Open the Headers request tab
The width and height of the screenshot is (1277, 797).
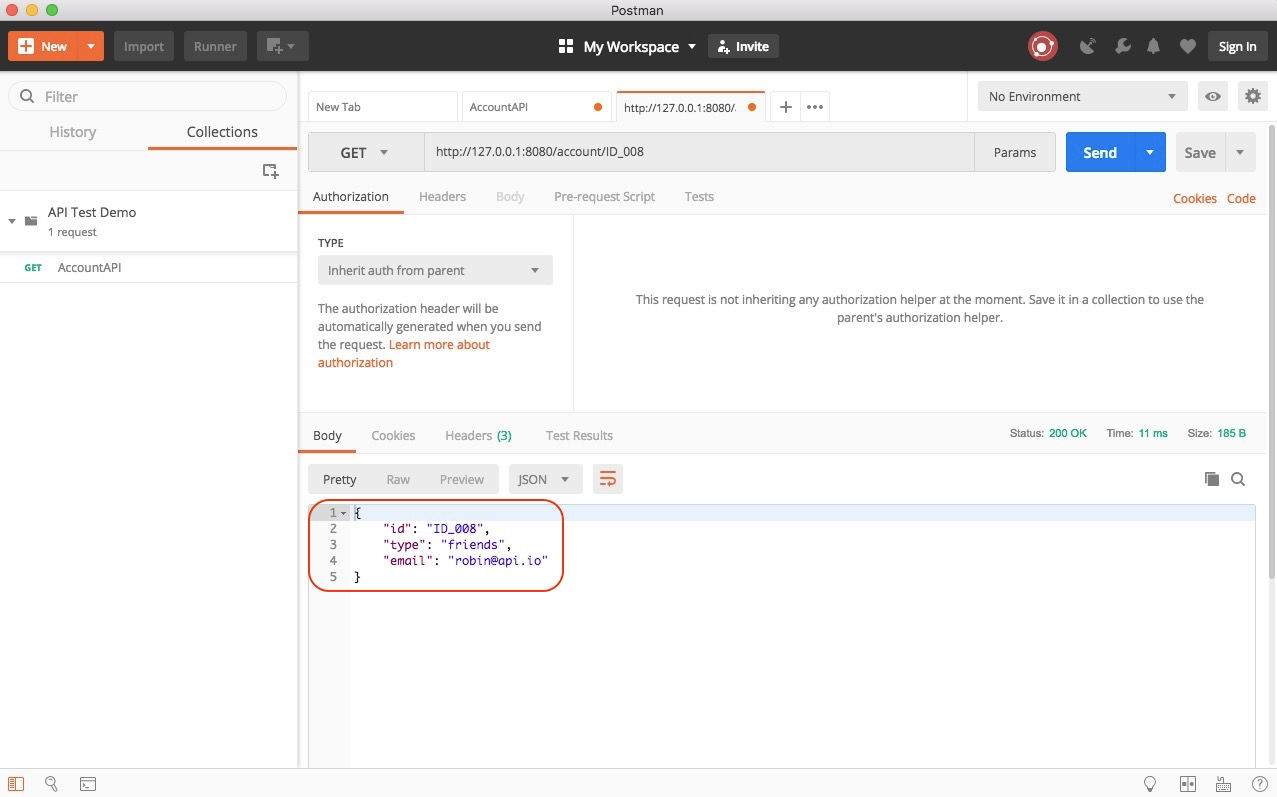click(x=442, y=196)
